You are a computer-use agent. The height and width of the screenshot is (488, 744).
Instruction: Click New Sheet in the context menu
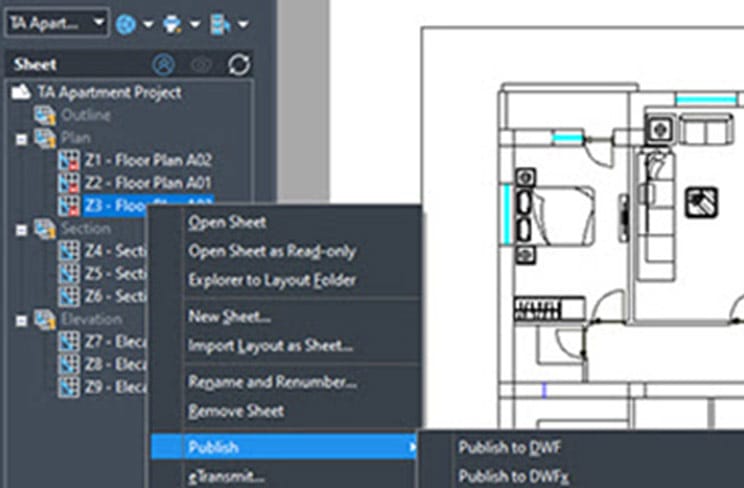click(229, 317)
